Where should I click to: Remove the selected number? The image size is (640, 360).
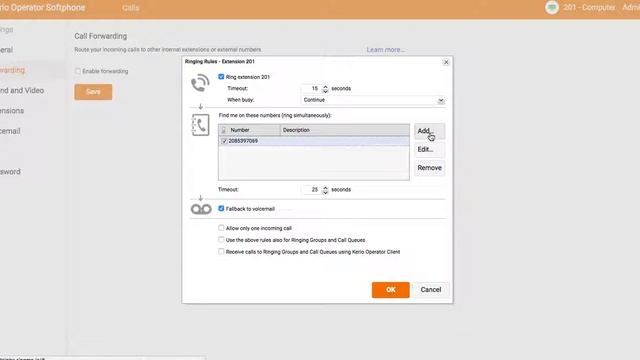(429, 168)
